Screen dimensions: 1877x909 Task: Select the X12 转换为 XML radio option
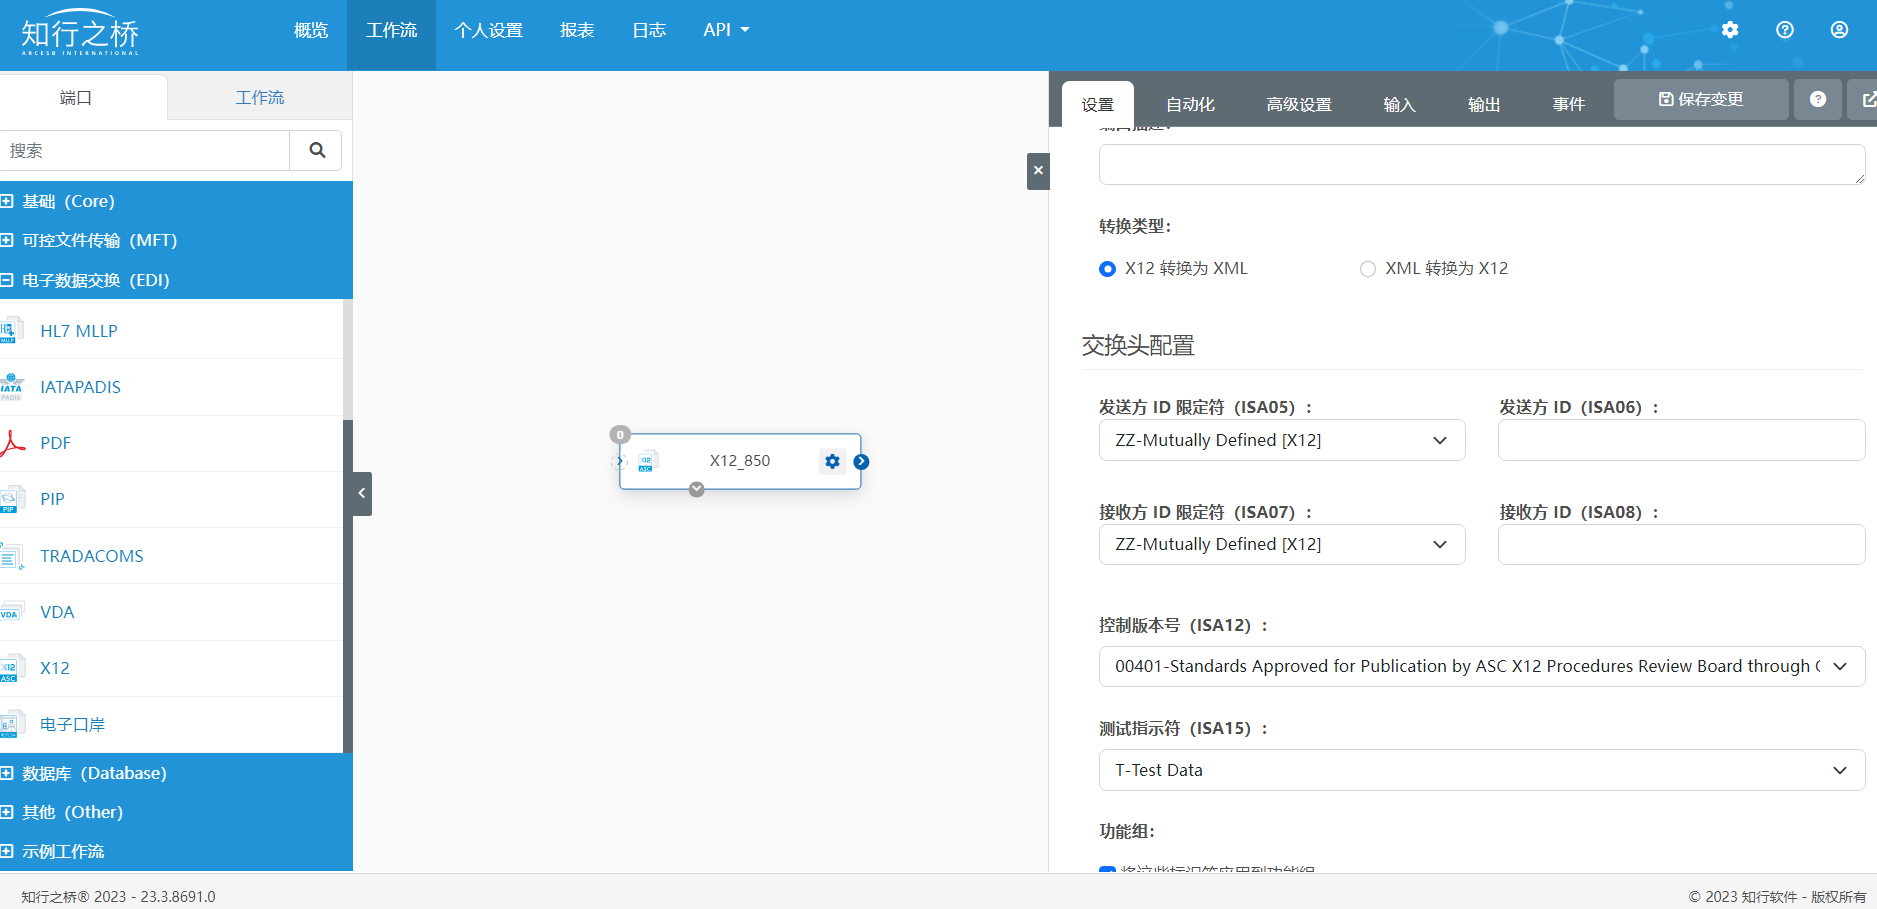tap(1107, 269)
